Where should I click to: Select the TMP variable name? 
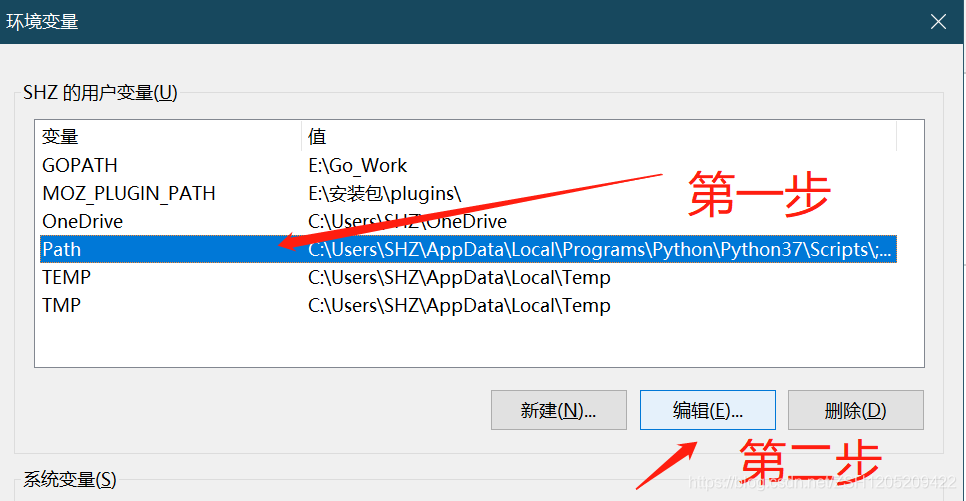click(x=62, y=305)
